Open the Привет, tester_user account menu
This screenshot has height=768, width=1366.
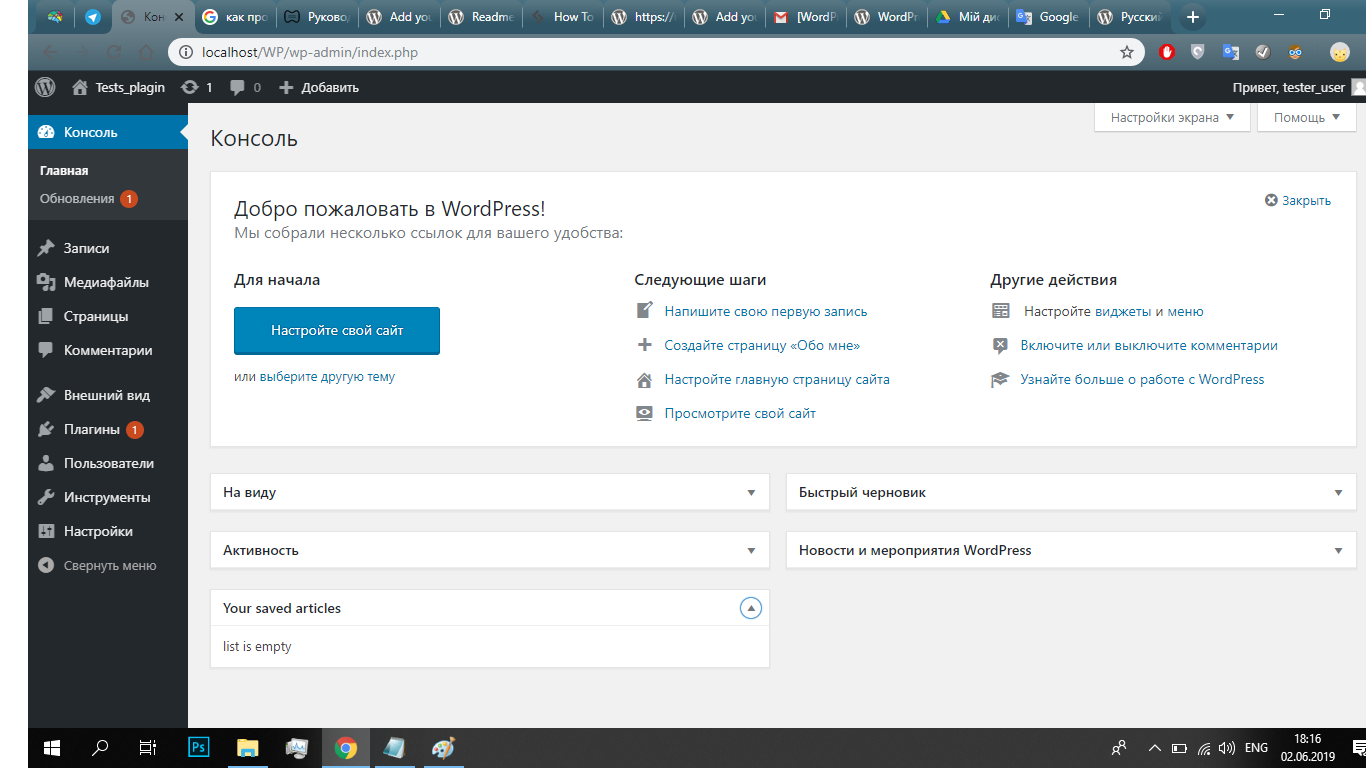tap(1298, 87)
